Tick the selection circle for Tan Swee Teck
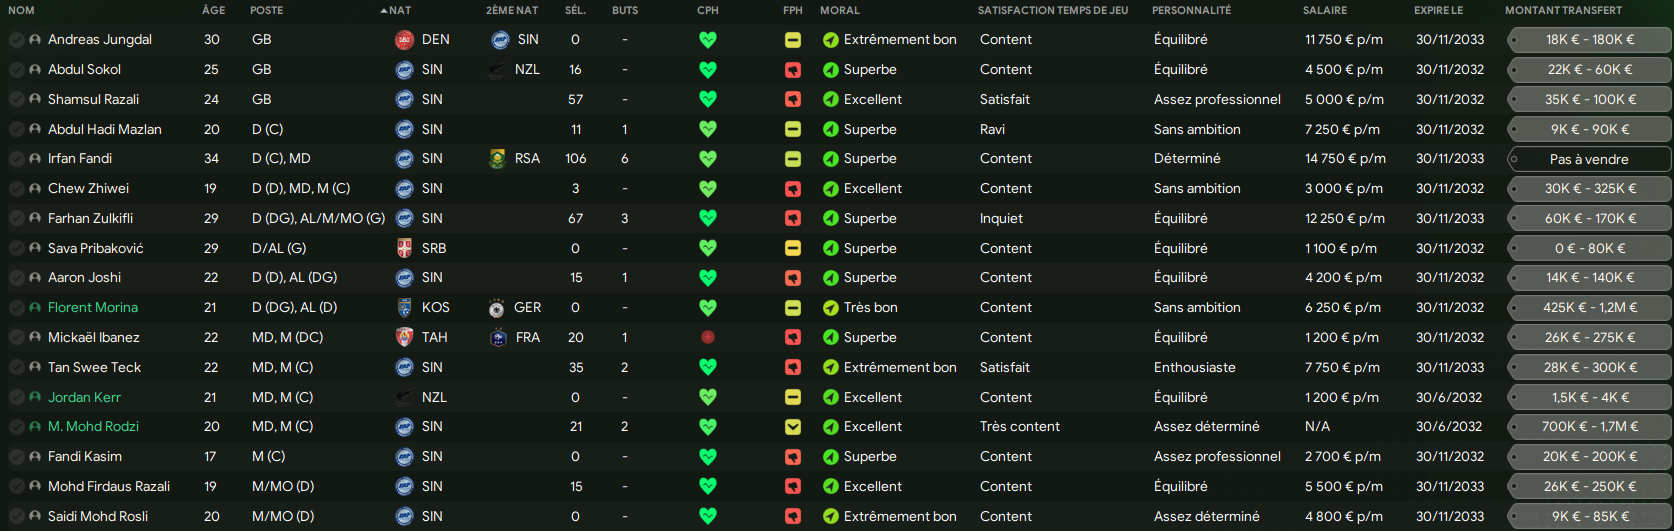Image resolution: width=1674 pixels, height=531 pixels. pos(16,367)
